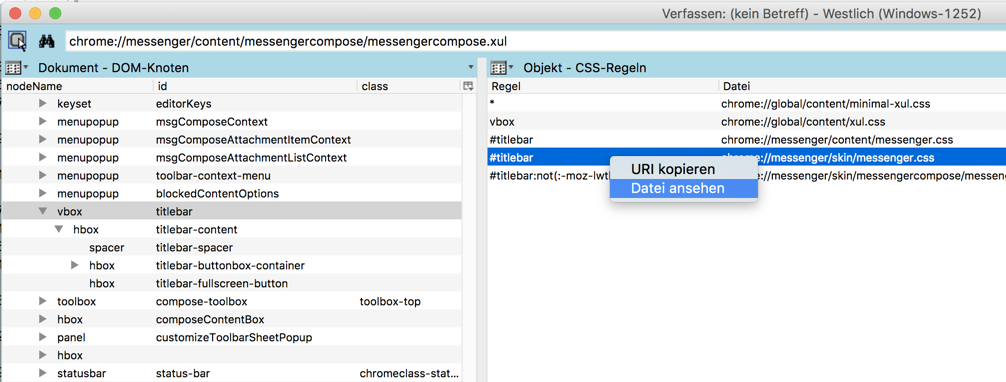Open the Objekt panel view icon menu

[x=502, y=67]
